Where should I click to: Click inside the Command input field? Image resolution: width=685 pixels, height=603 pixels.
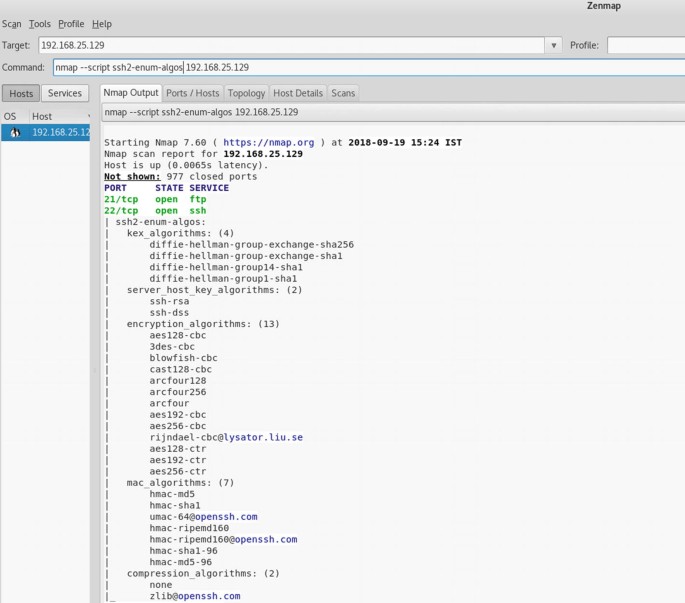[x=369, y=67]
